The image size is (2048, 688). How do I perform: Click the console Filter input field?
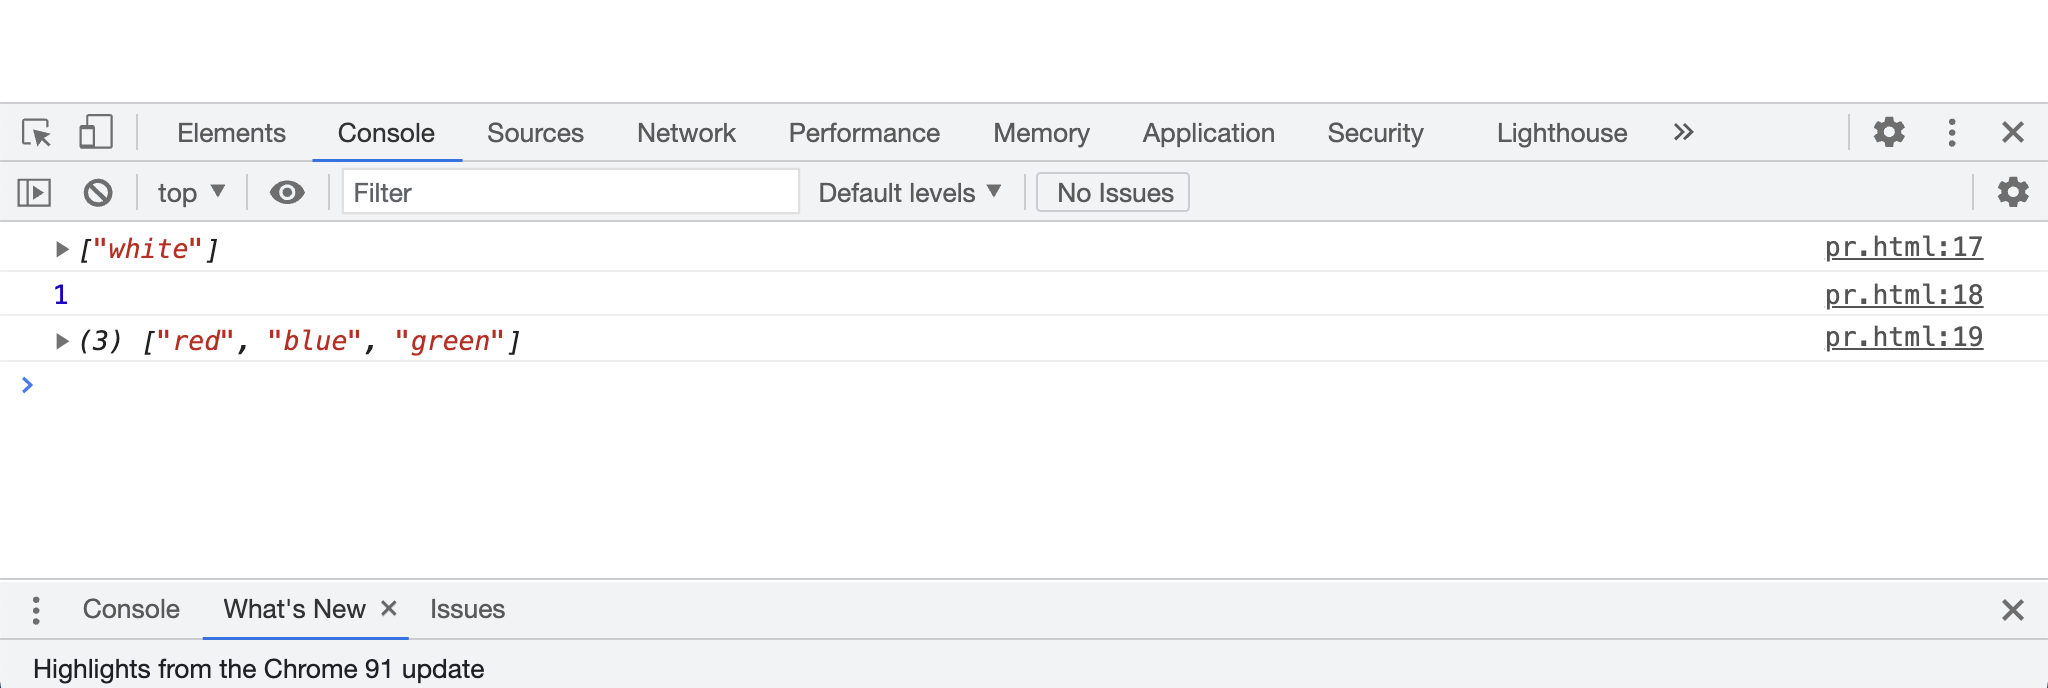570,193
